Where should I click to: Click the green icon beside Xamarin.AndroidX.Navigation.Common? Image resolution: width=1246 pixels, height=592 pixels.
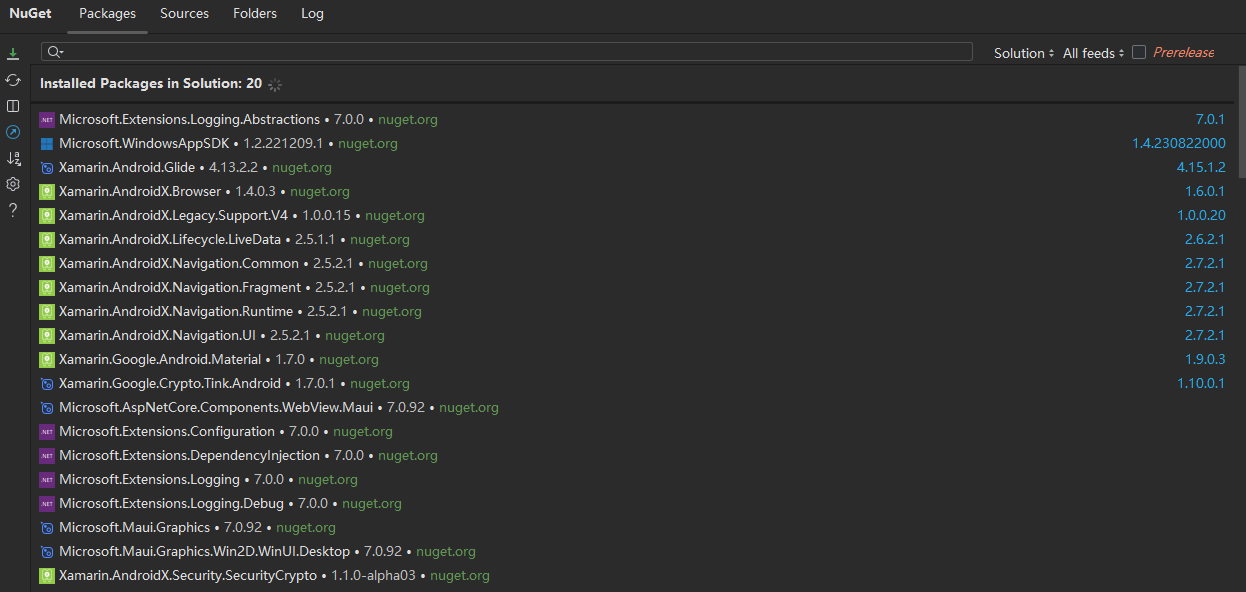coord(46,263)
